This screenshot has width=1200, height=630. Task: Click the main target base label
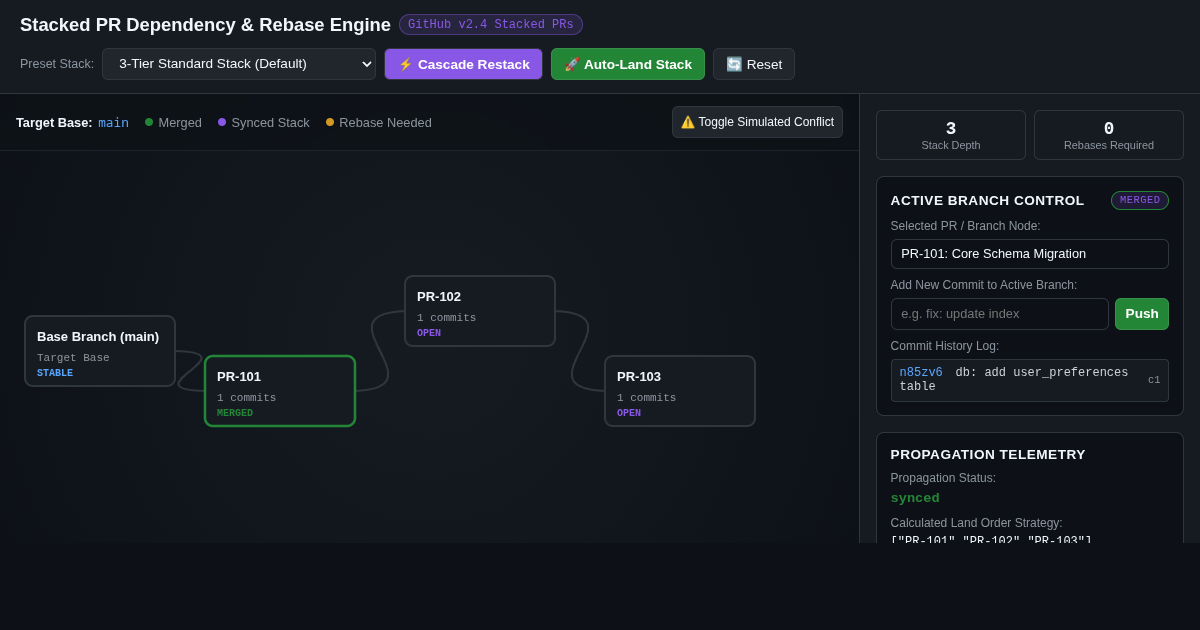coord(113,123)
